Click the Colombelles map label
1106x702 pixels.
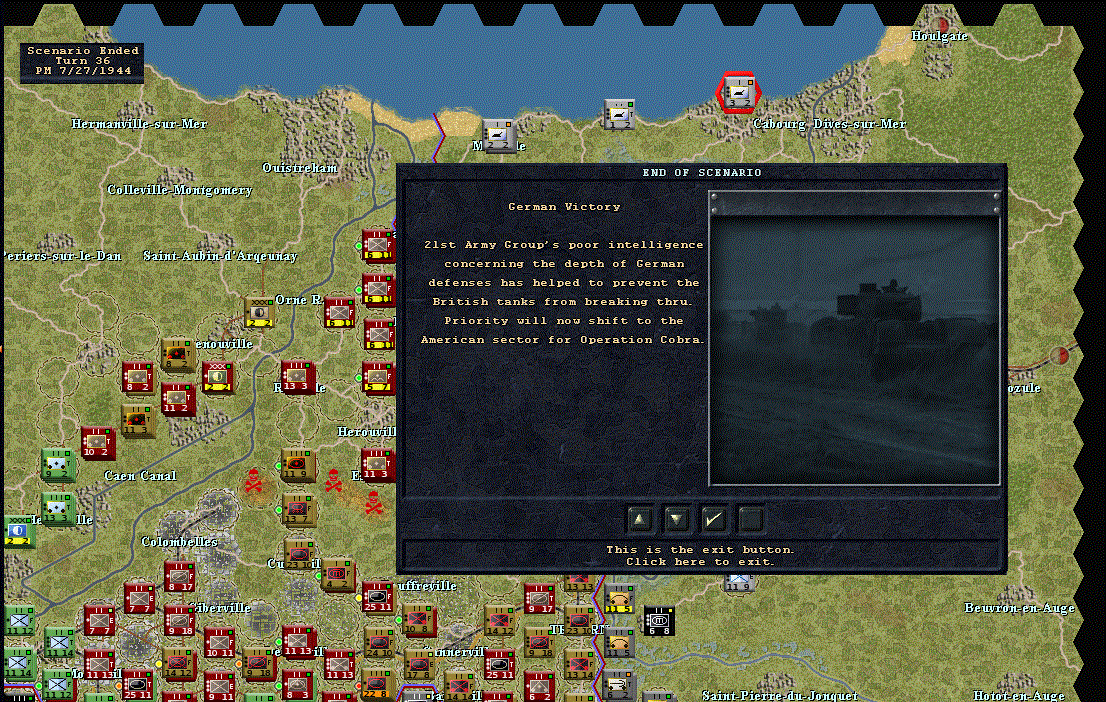(x=179, y=542)
